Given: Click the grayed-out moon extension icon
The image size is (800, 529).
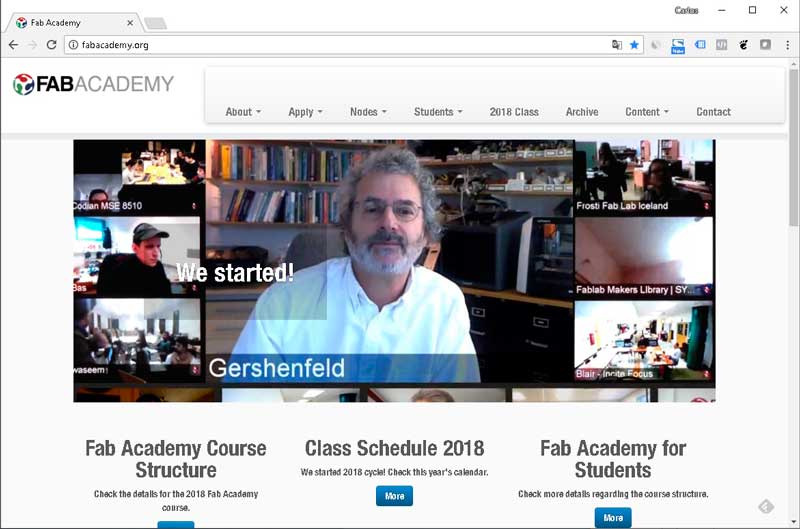Looking at the screenshot, I should 656,45.
